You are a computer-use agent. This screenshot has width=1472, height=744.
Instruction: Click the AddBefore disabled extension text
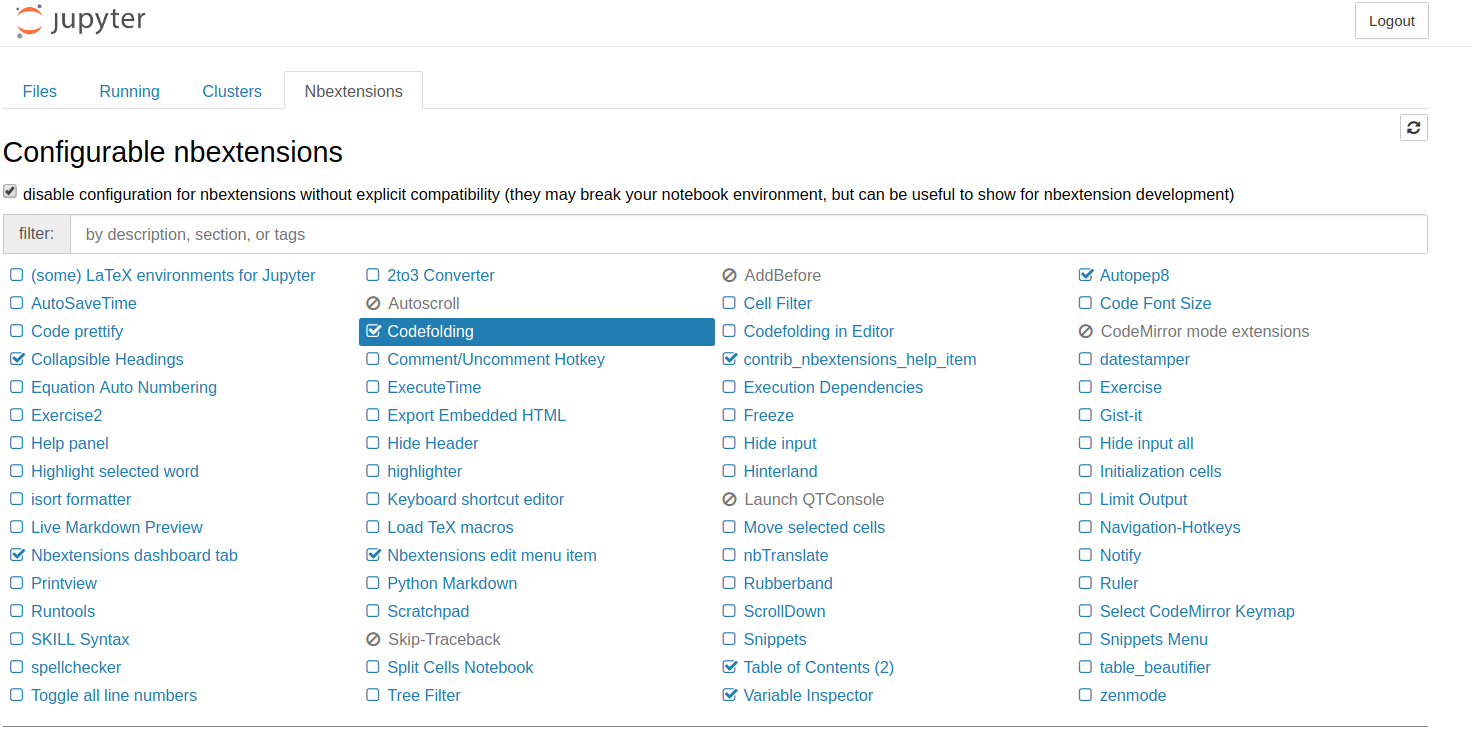coord(783,275)
